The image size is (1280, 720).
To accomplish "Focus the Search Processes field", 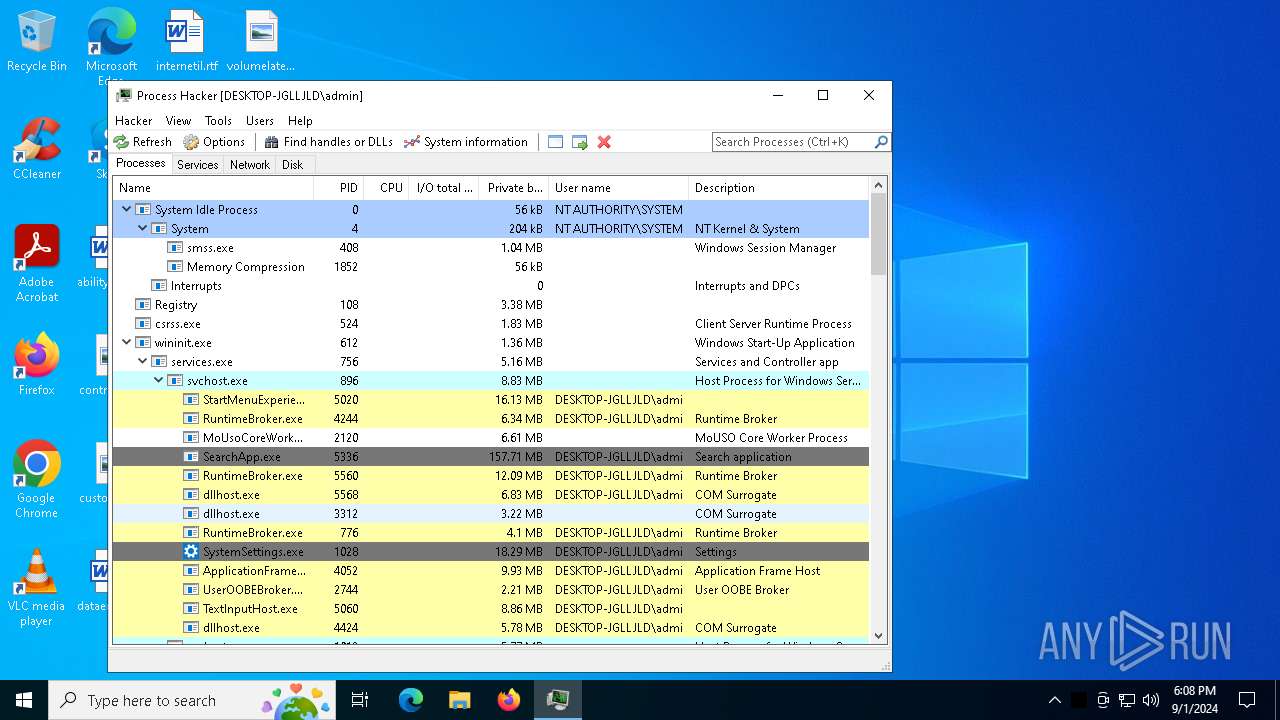I will click(792, 142).
